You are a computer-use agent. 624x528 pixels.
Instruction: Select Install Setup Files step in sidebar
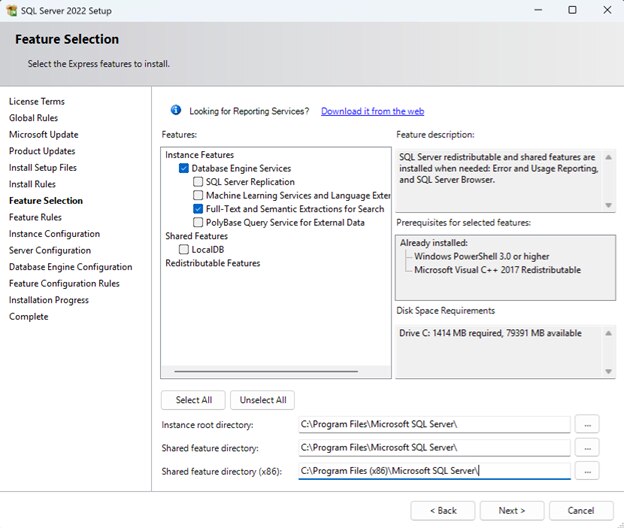(43, 168)
